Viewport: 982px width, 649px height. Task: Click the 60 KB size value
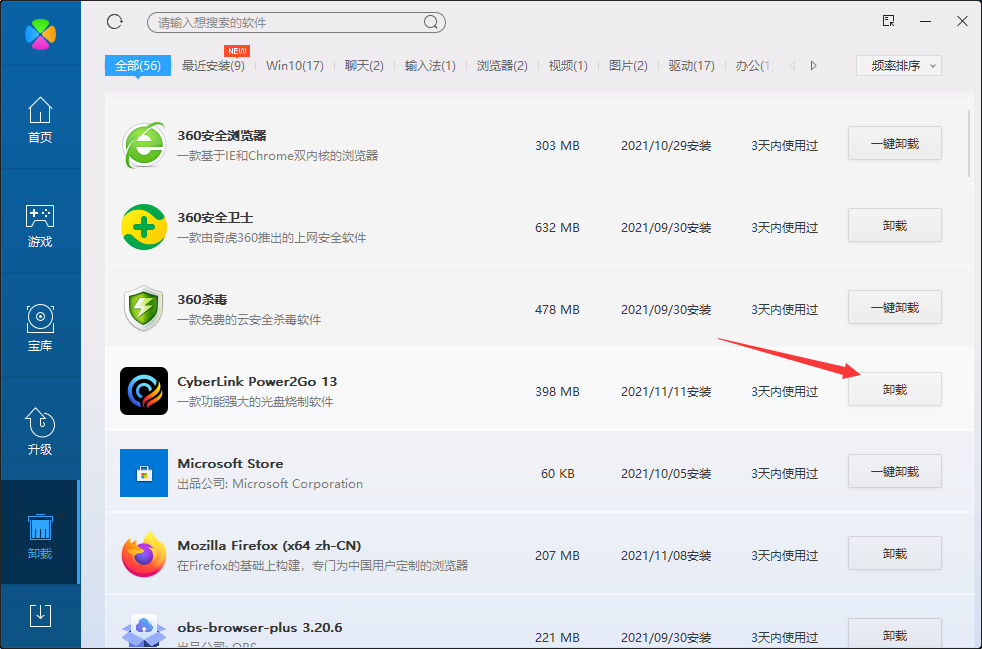coord(558,474)
